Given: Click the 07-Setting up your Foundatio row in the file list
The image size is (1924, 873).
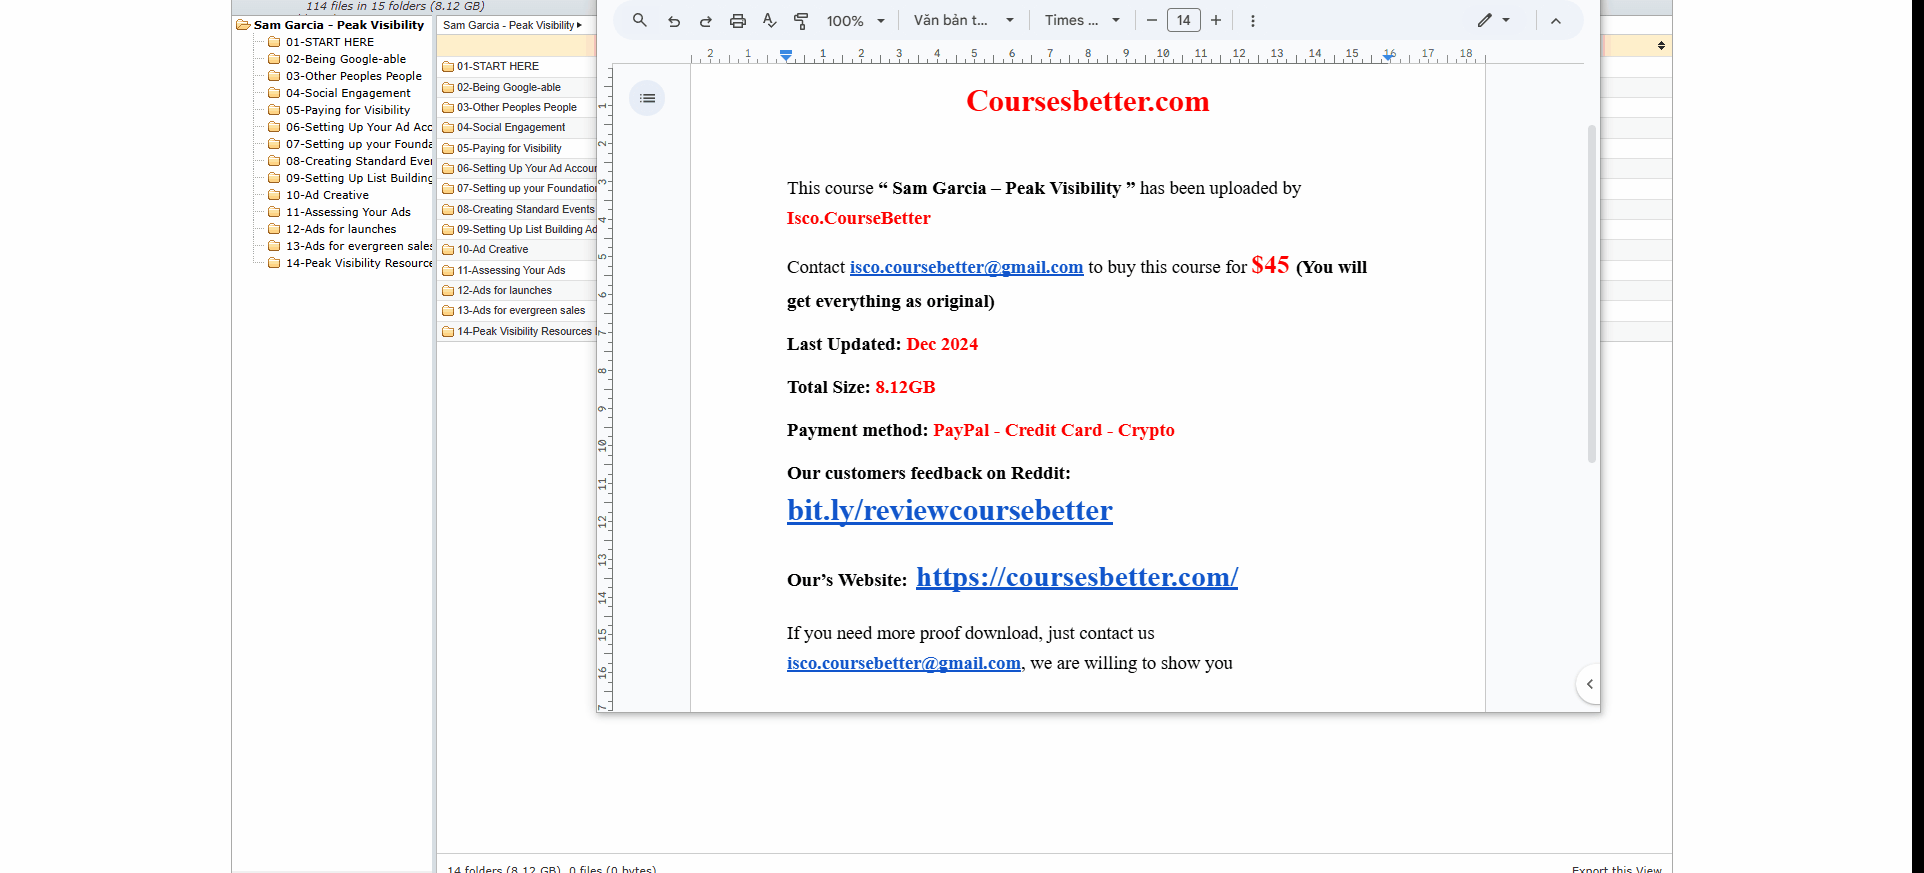Looking at the screenshot, I should pyautogui.click(x=517, y=188).
